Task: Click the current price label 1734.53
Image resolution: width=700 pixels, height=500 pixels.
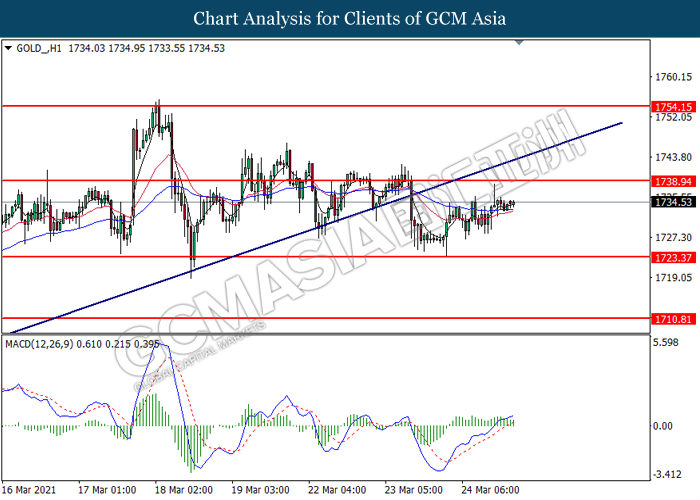Action: coord(673,202)
